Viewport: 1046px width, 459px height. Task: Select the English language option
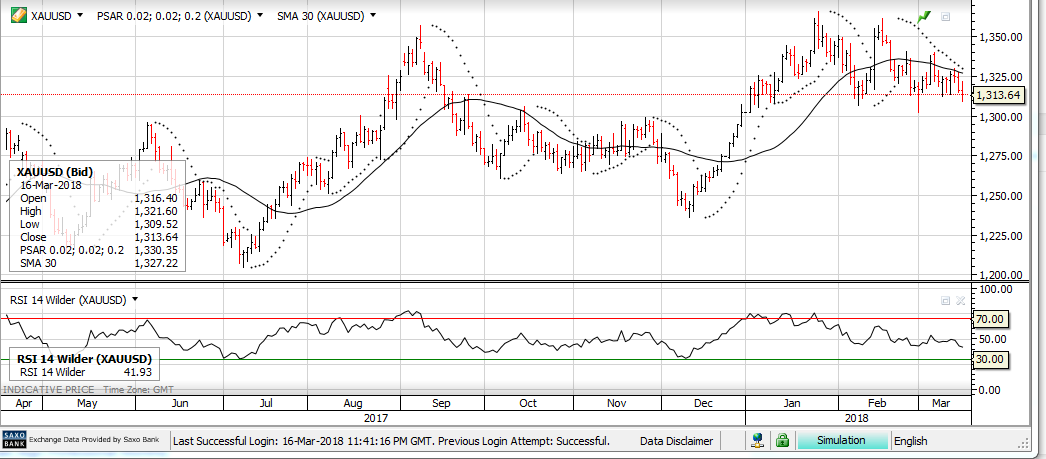910,440
